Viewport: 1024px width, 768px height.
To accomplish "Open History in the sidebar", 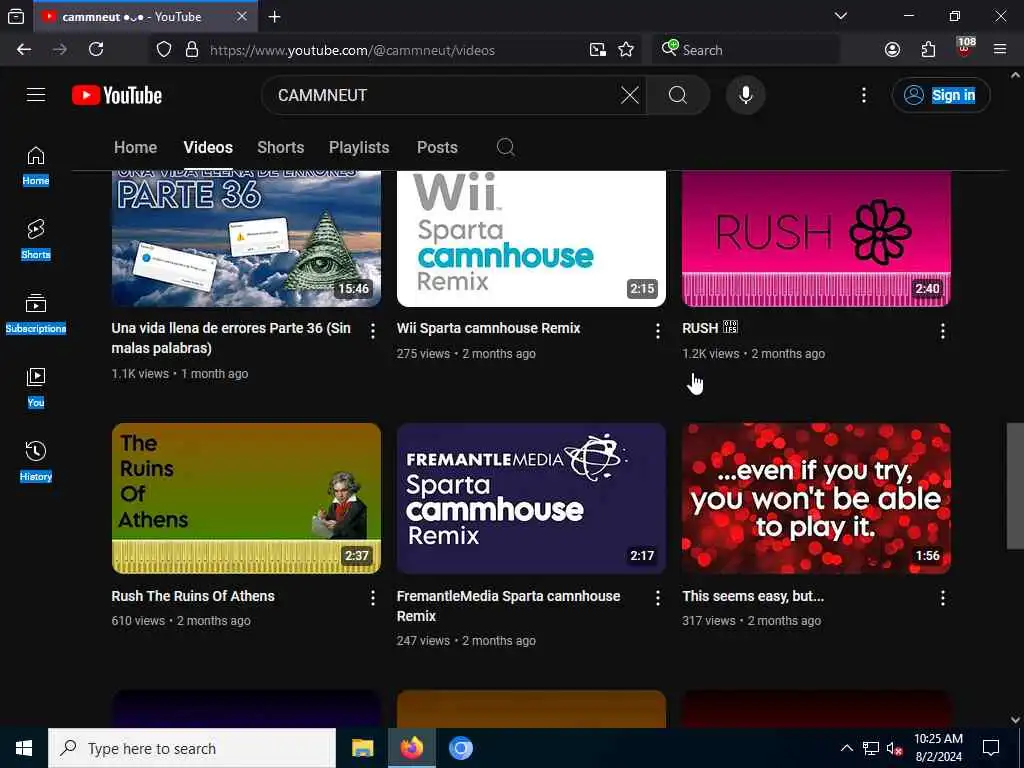I will (x=36, y=462).
